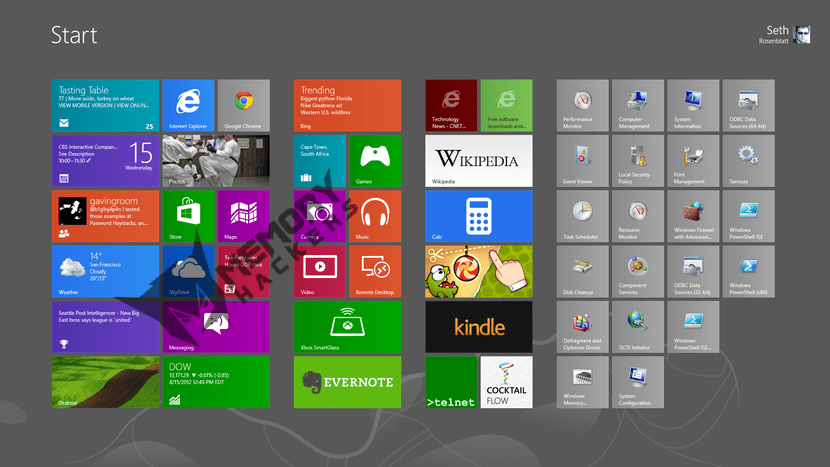Image resolution: width=830 pixels, height=467 pixels.
Task: Open the Cut the Rope game tile
Action: click(479, 271)
